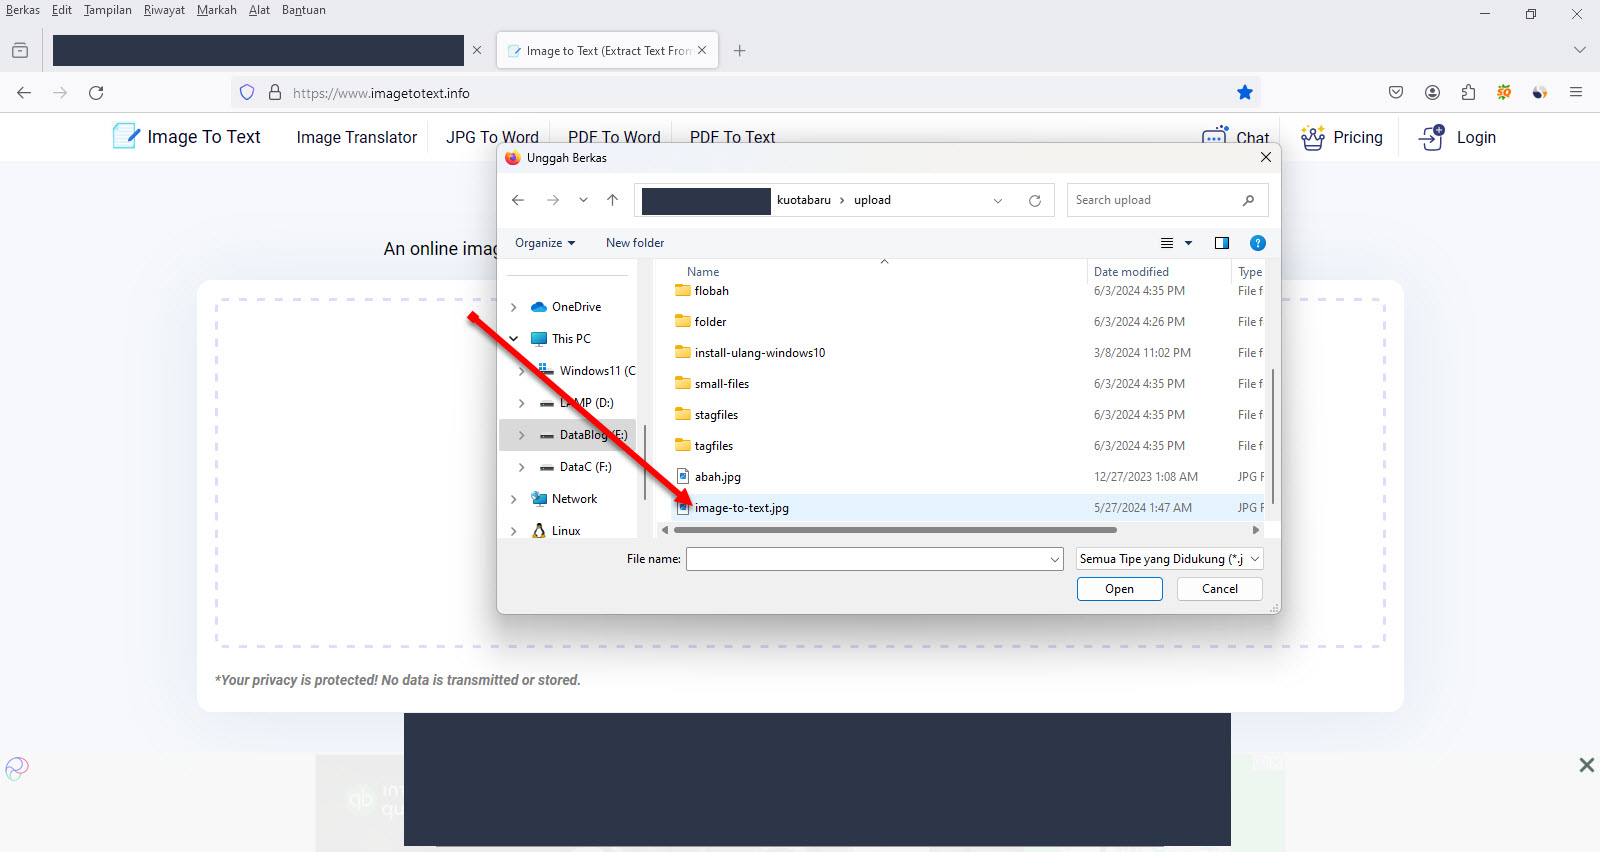Expand the OneDrive tree node

(514, 307)
